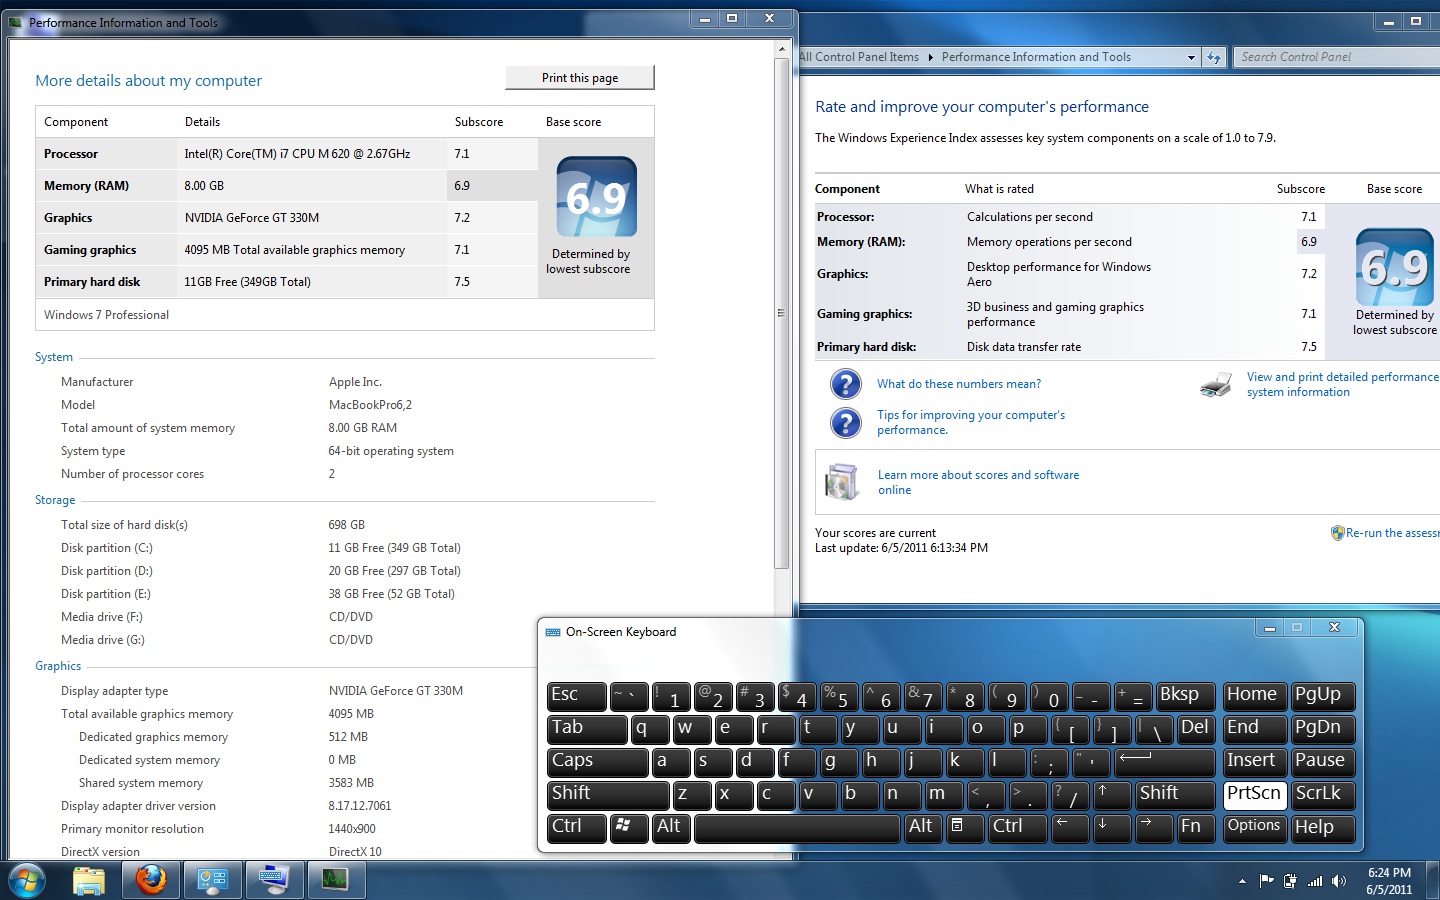1440x900 pixels.
Task: Click the taskbar clock showing 6:24 PM
Action: (x=1389, y=881)
